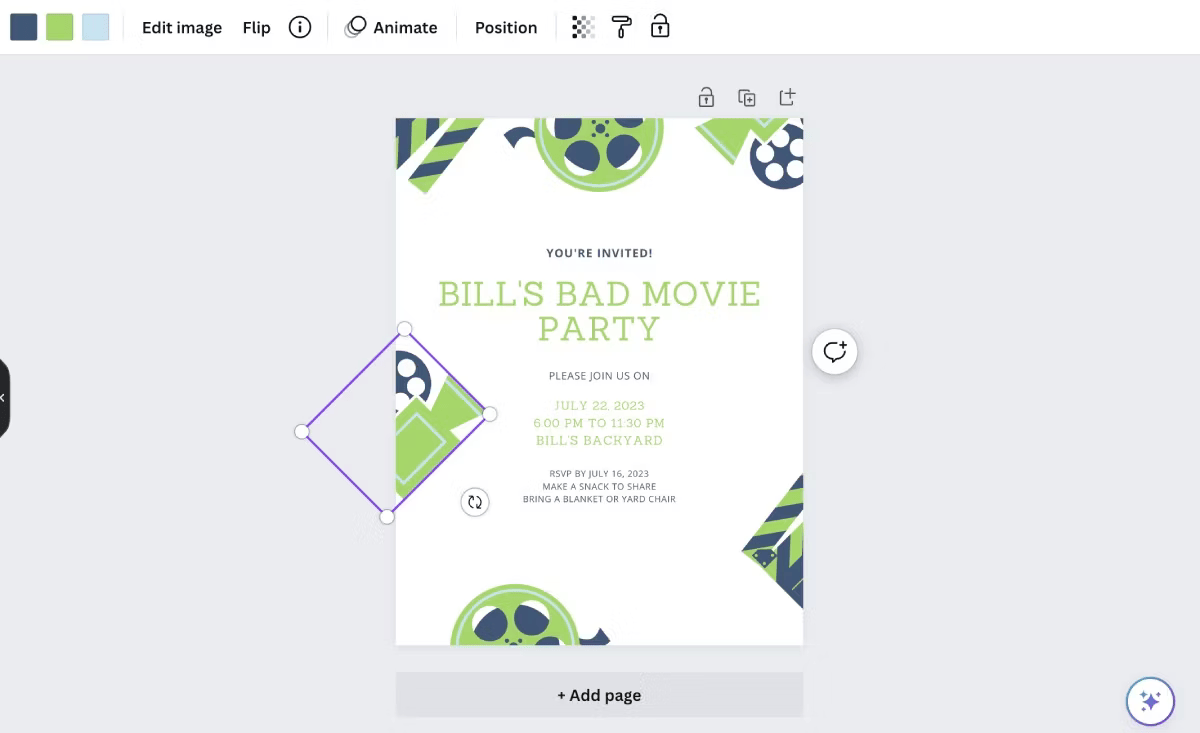Image resolution: width=1200 pixels, height=733 pixels.
Task: Open the transparency checkerboard icon
Action: tap(581, 27)
